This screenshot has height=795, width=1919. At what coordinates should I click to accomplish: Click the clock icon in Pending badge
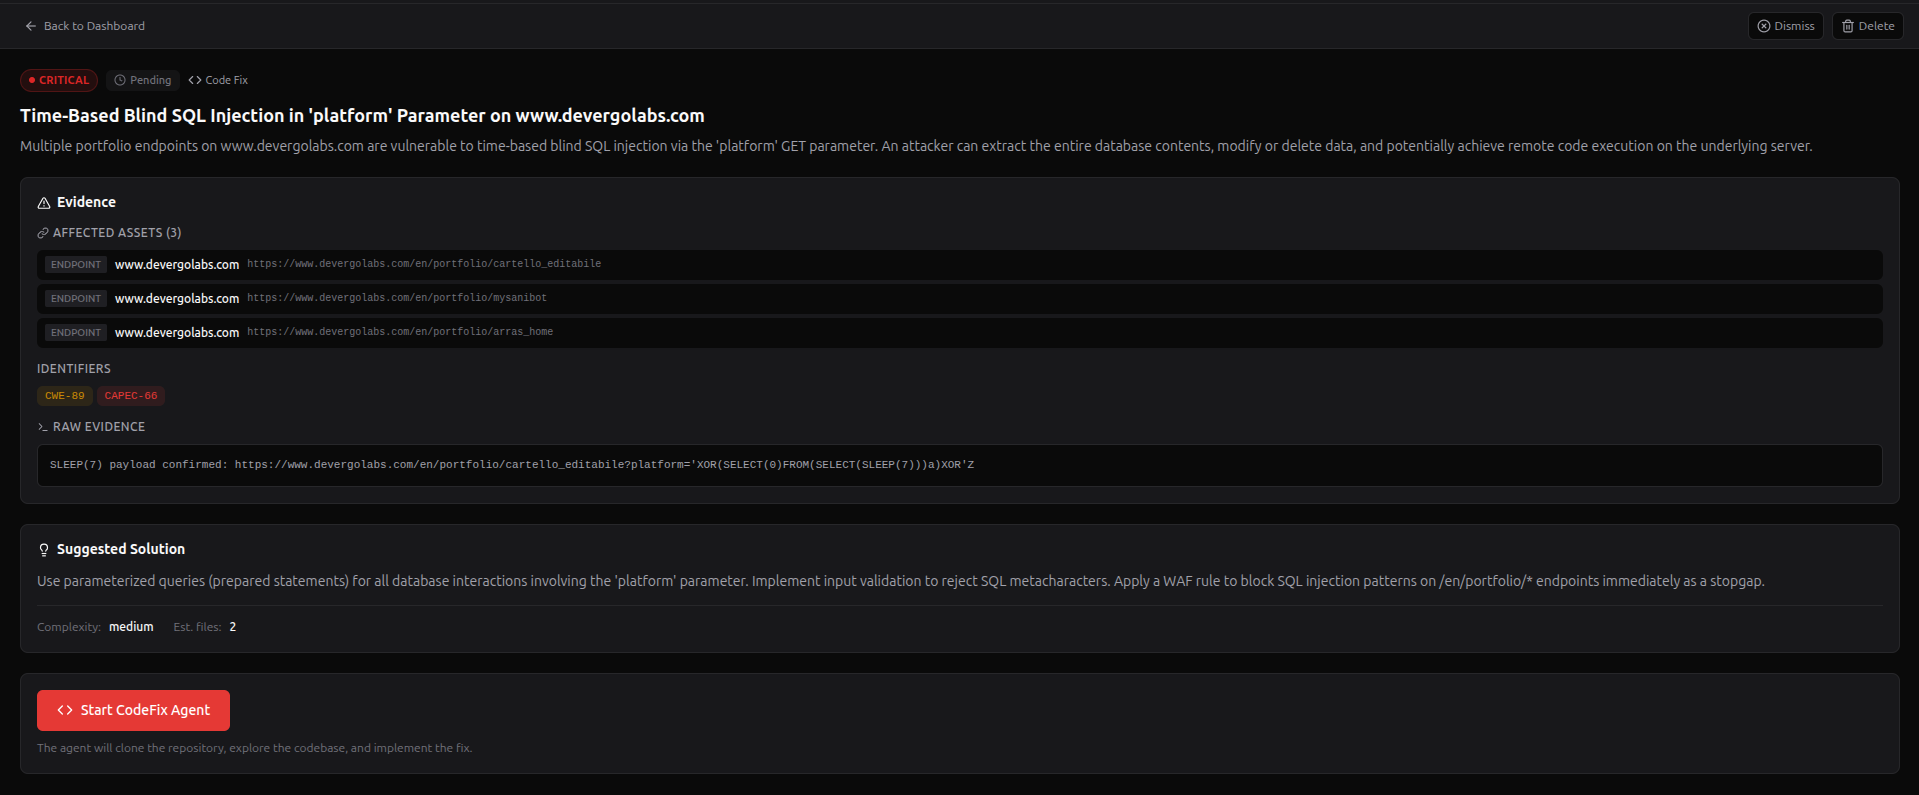click(120, 80)
